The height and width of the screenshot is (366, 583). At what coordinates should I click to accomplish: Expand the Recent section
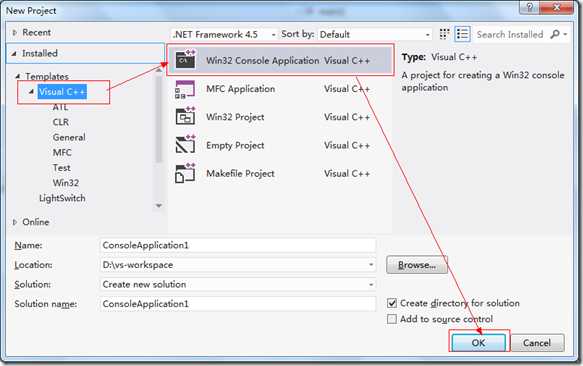(x=15, y=33)
